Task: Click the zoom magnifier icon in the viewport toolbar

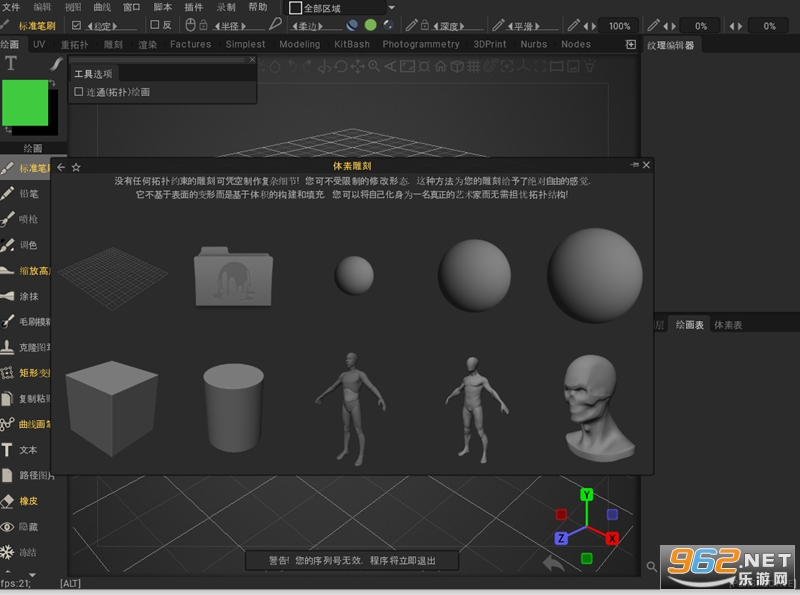Action: tap(374, 66)
